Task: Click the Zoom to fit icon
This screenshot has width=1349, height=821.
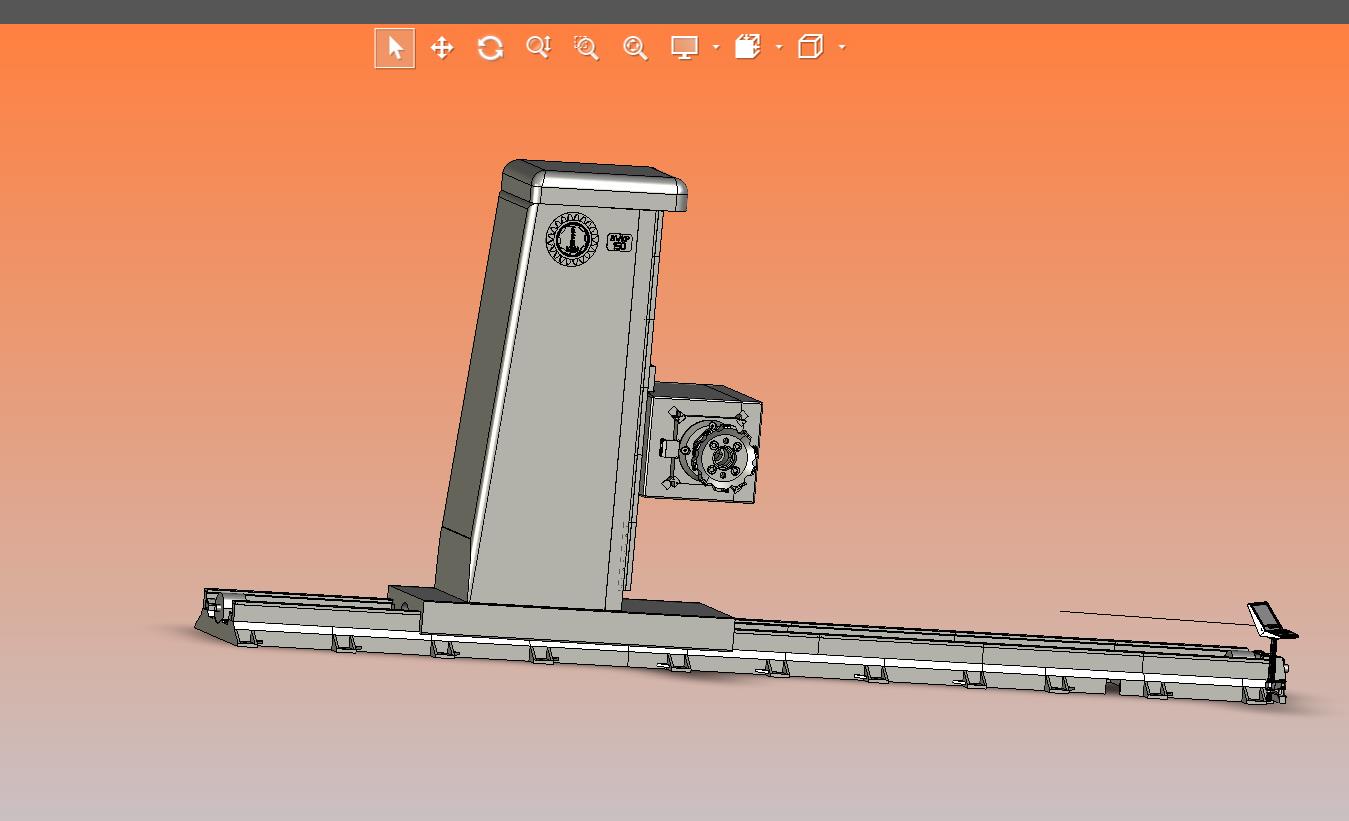Action: pyautogui.click(x=635, y=48)
